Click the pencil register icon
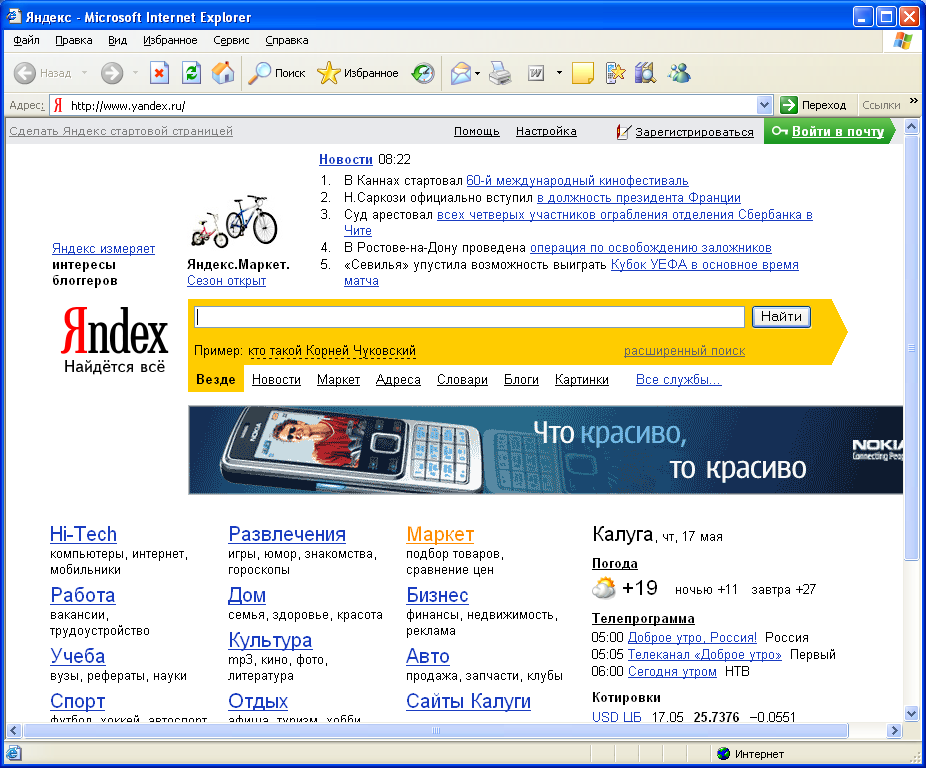This screenshot has height=768, width=926. point(624,132)
